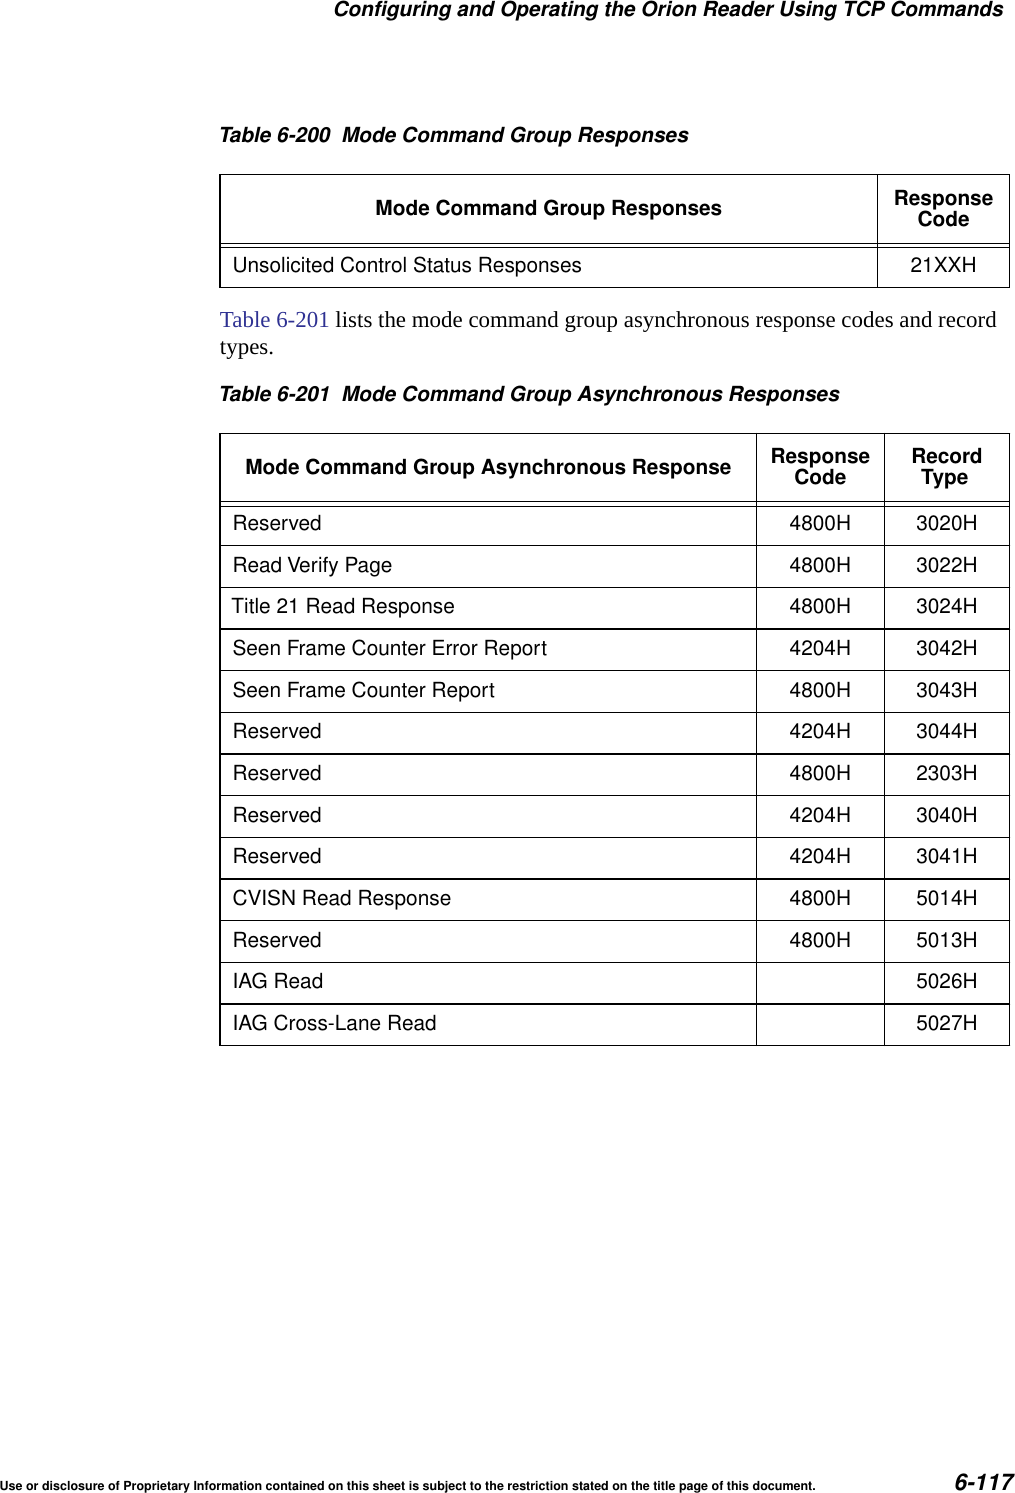Click the 'IAG Read' row label

278,982
